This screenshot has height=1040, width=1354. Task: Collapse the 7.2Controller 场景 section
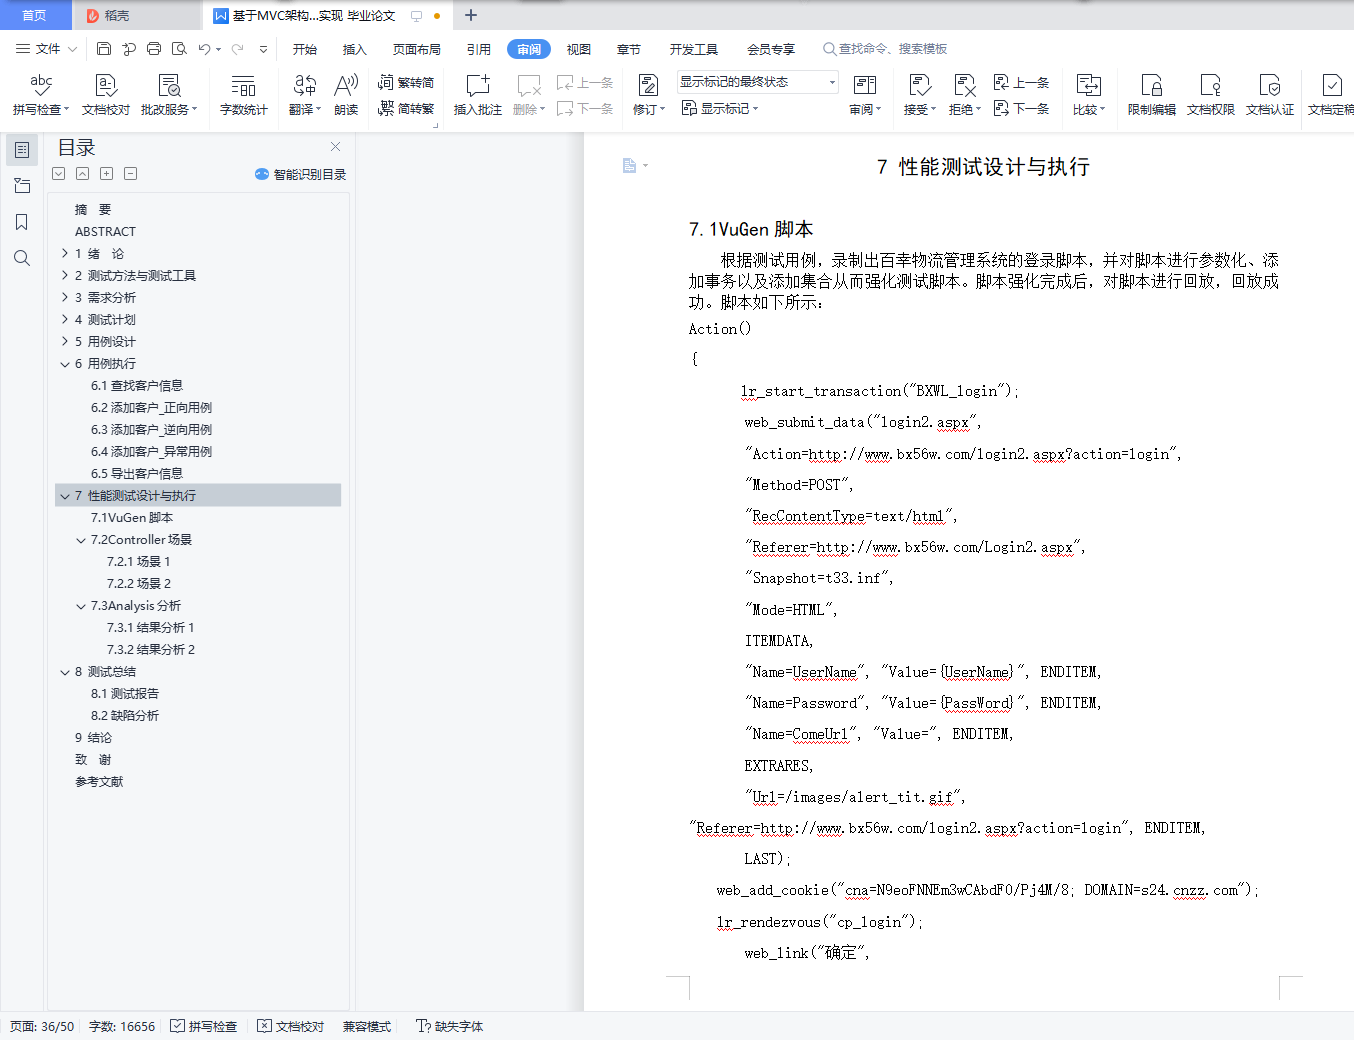tap(81, 540)
